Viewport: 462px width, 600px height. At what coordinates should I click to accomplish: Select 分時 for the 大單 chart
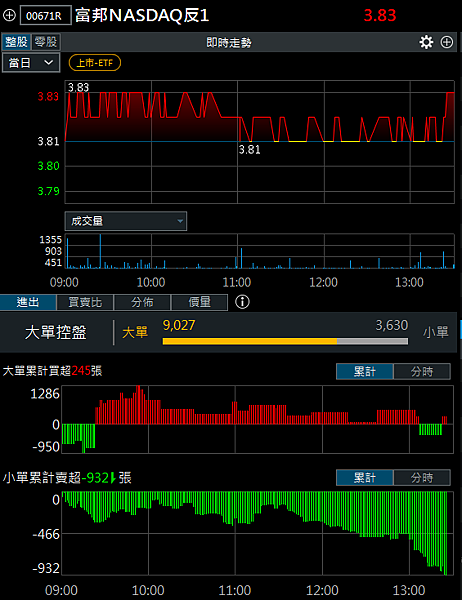422,371
